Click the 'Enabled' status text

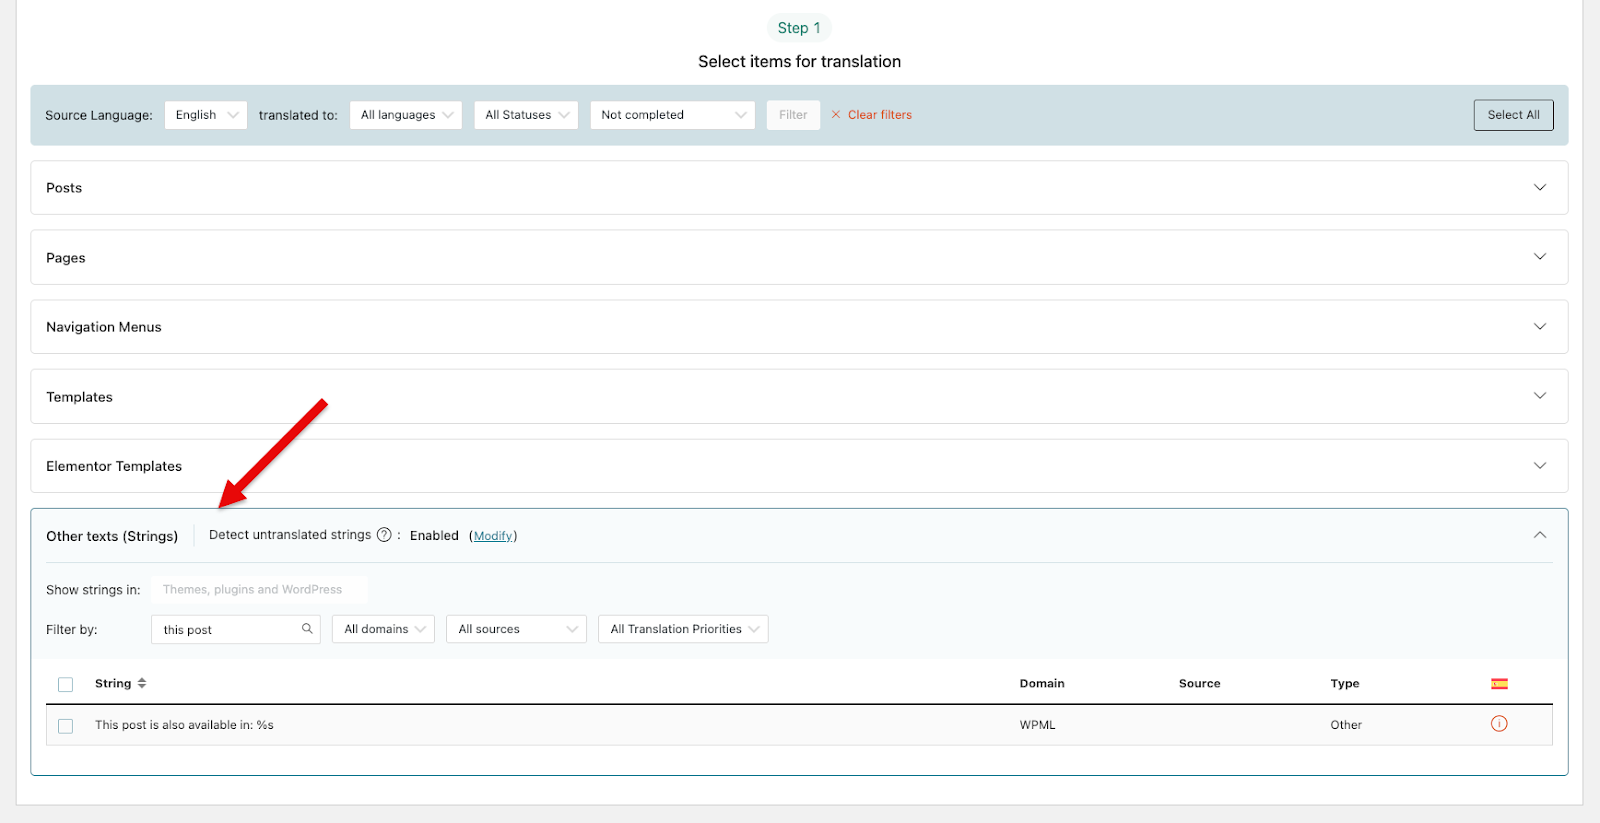click(x=434, y=536)
